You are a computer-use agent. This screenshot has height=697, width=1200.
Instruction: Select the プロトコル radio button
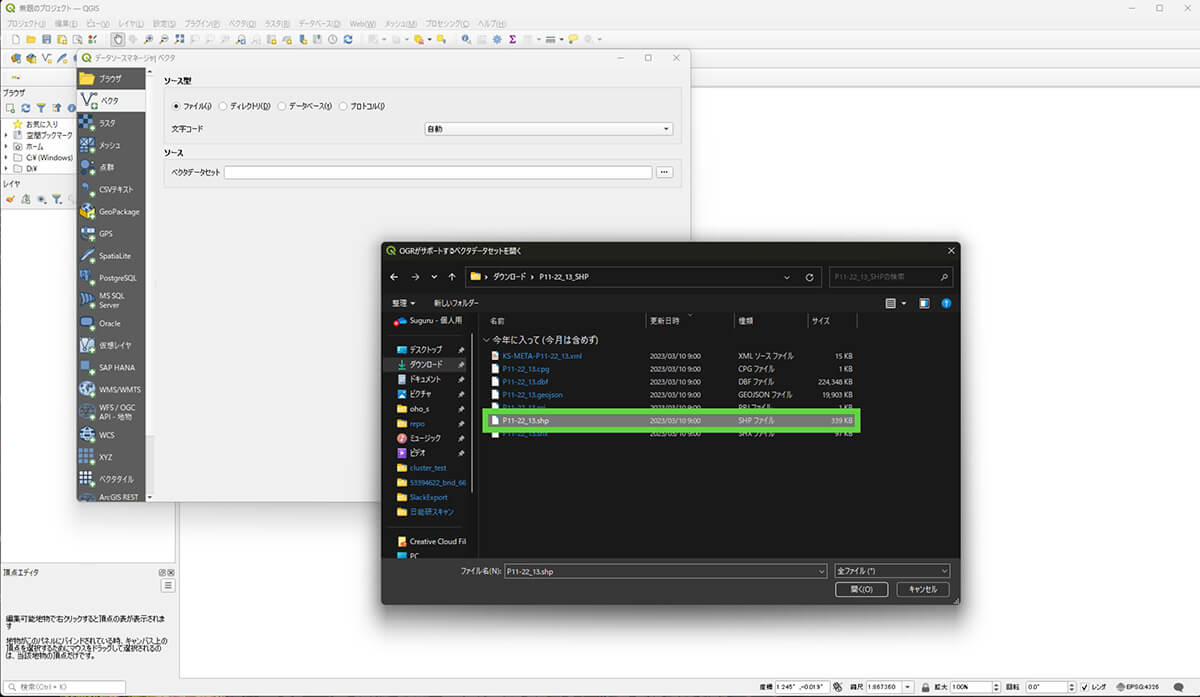[x=344, y=106]
